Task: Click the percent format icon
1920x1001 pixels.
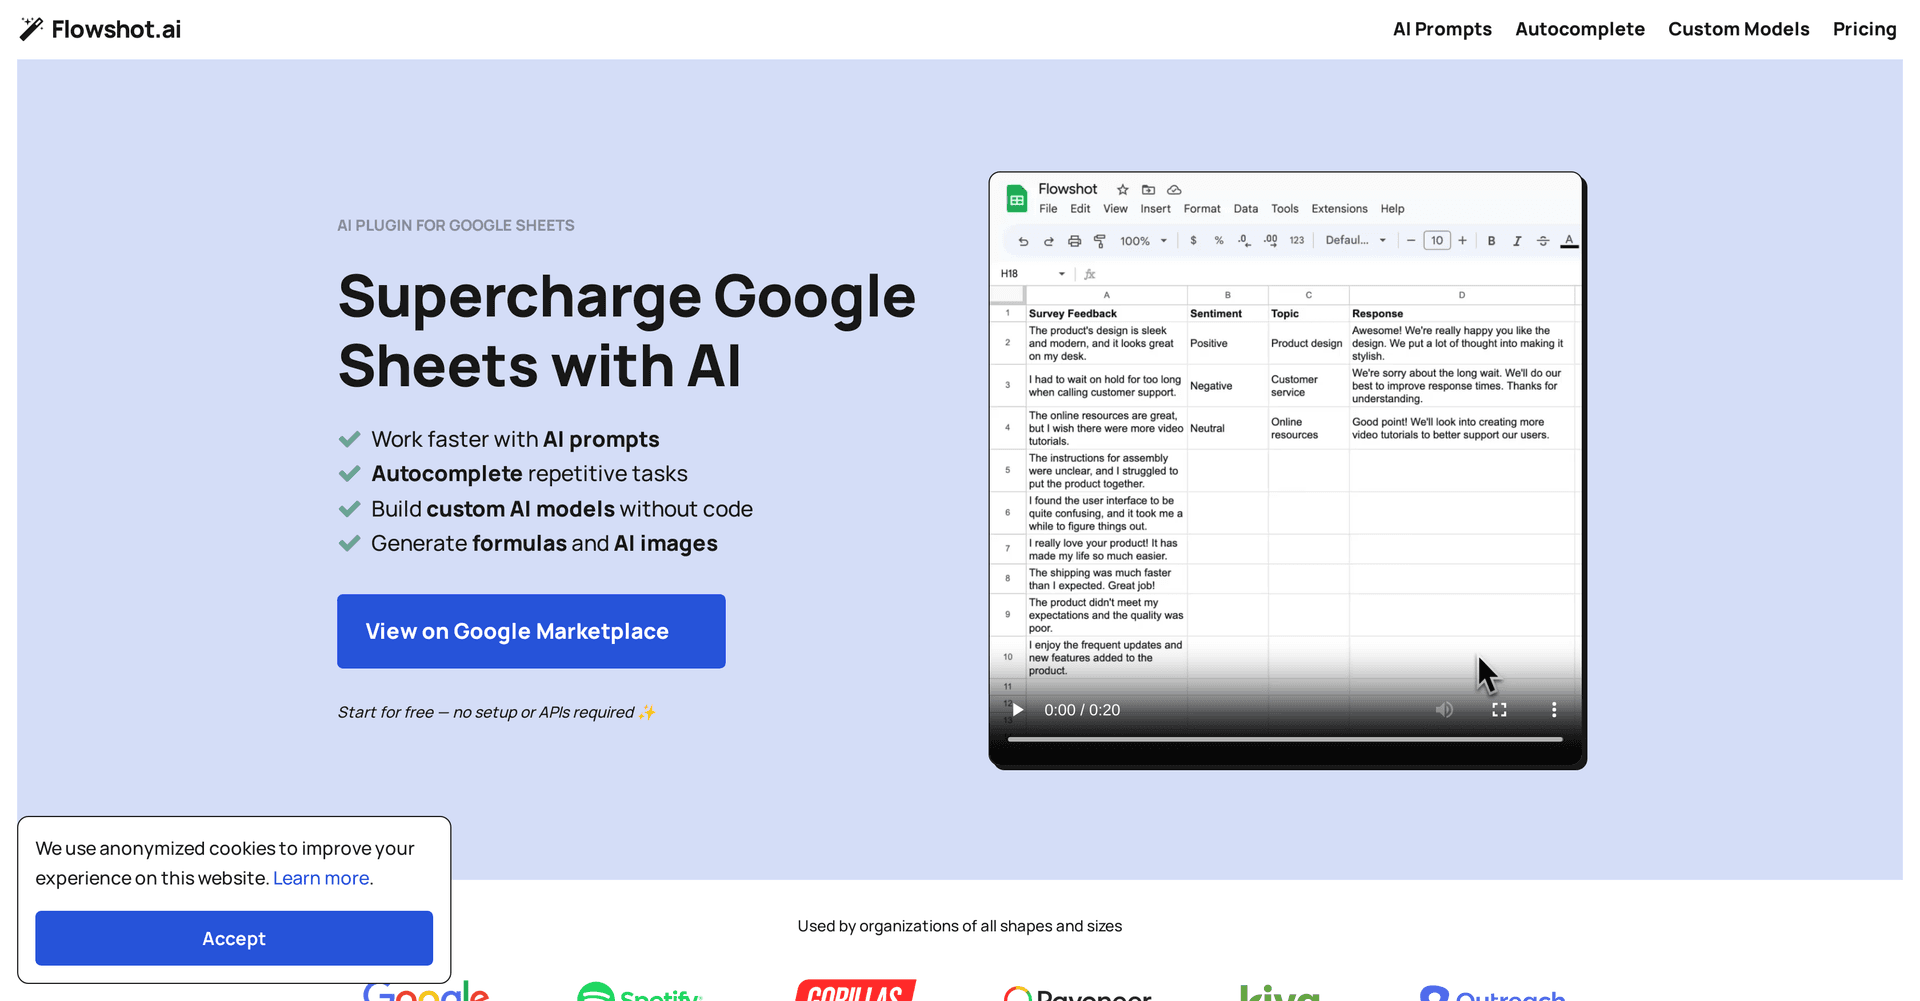Action: [x=1219, y=241]
